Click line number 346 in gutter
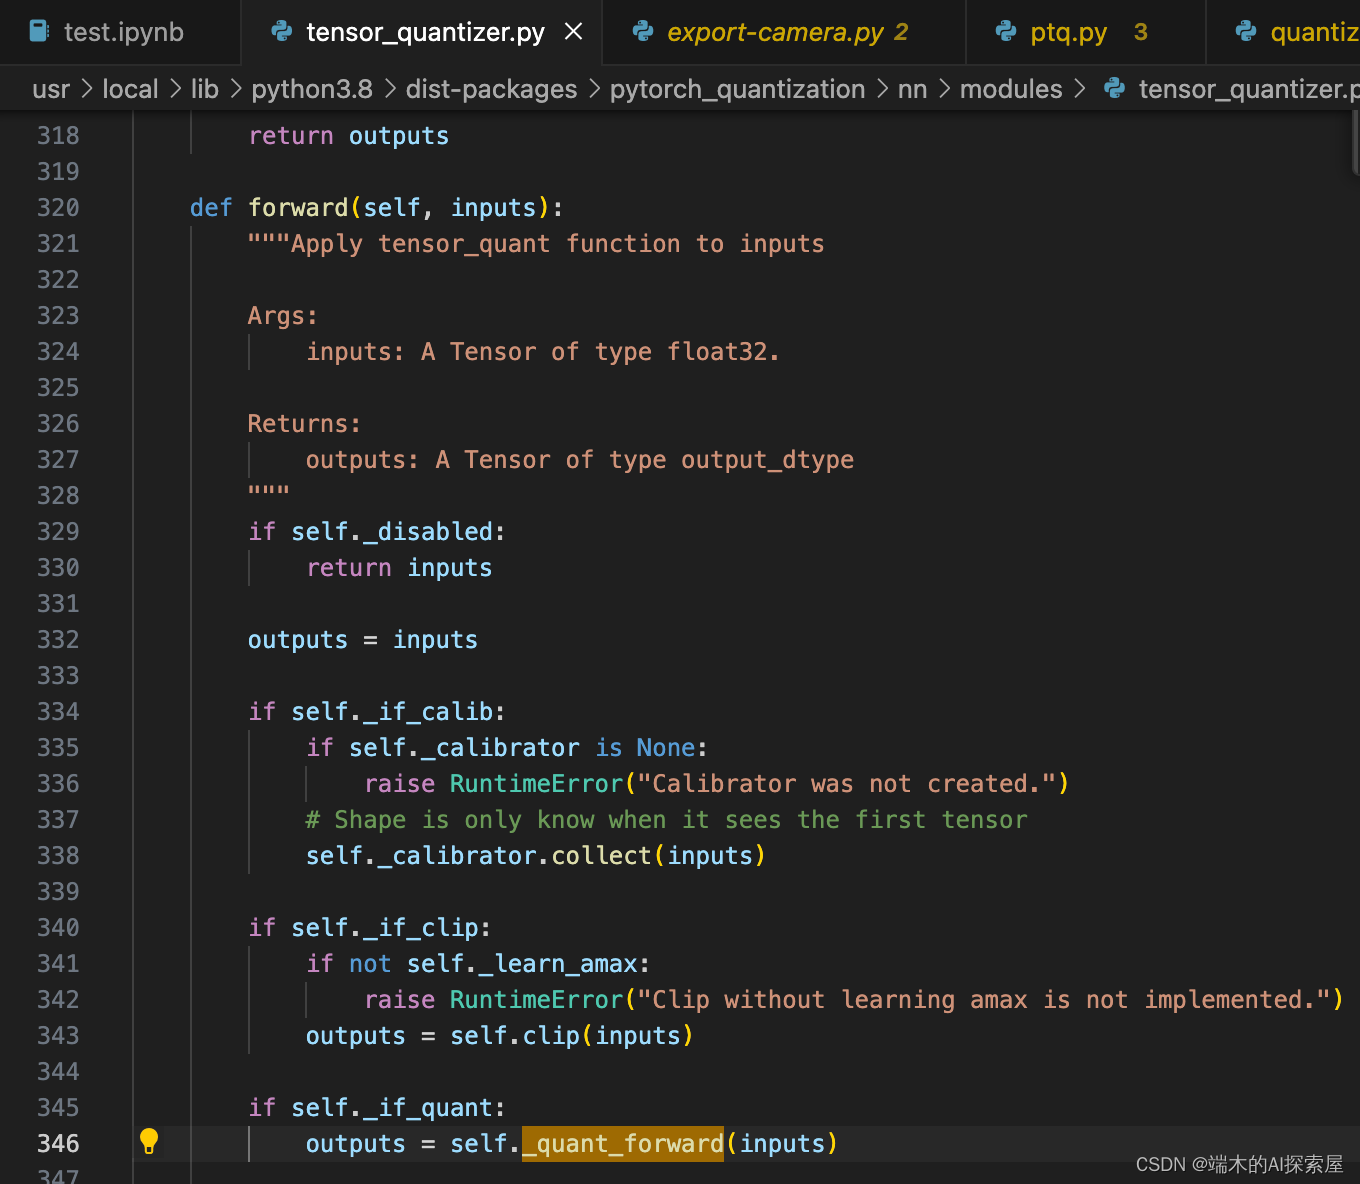Image resolution: width=1360 pixels, height=1184 pixels. pos(58,1143)
